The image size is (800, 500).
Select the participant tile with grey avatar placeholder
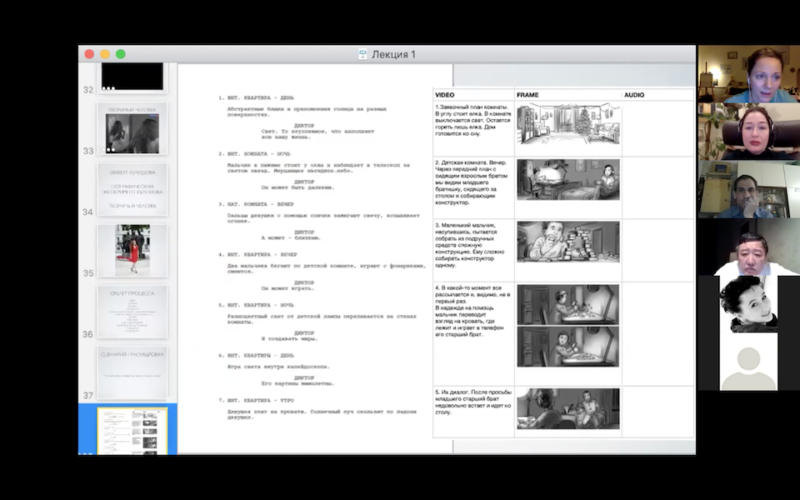click(x=748, y=363)
